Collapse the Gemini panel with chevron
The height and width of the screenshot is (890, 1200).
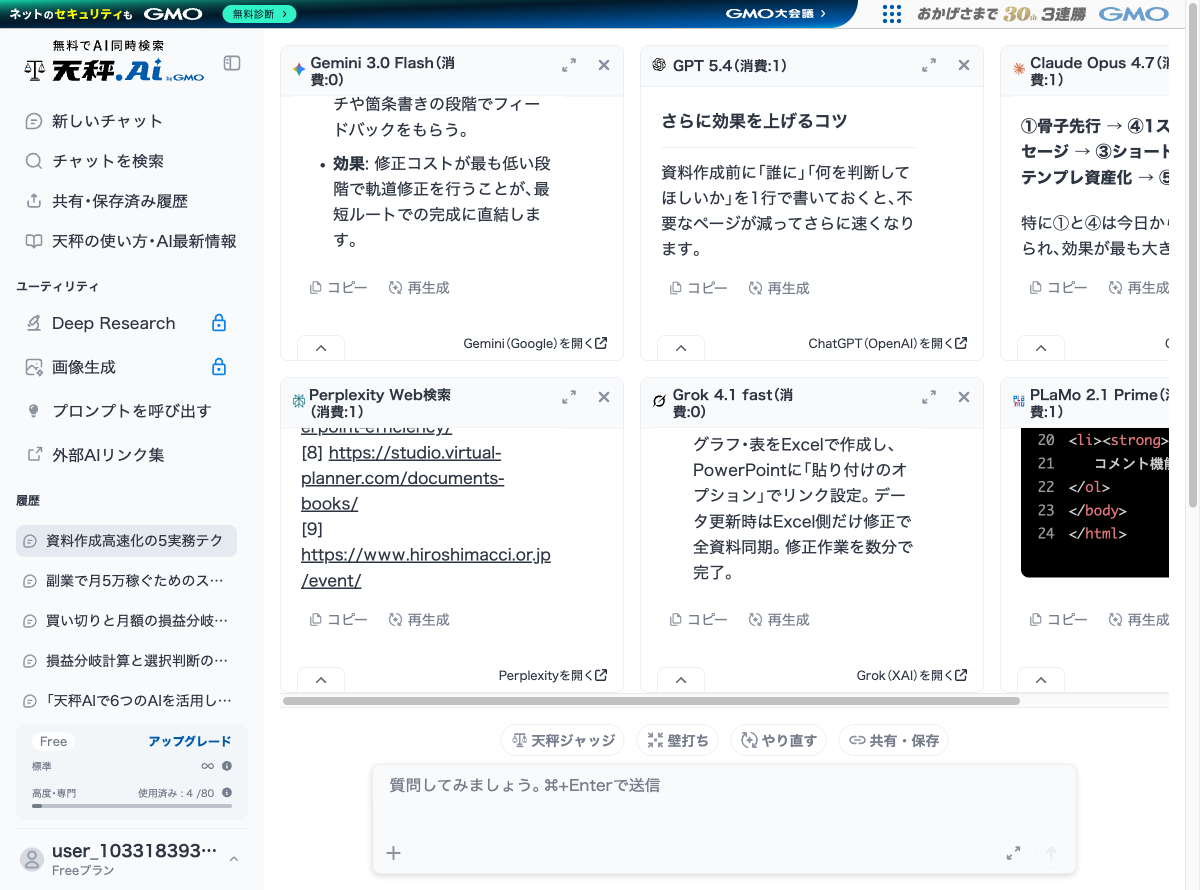point(321,348)
